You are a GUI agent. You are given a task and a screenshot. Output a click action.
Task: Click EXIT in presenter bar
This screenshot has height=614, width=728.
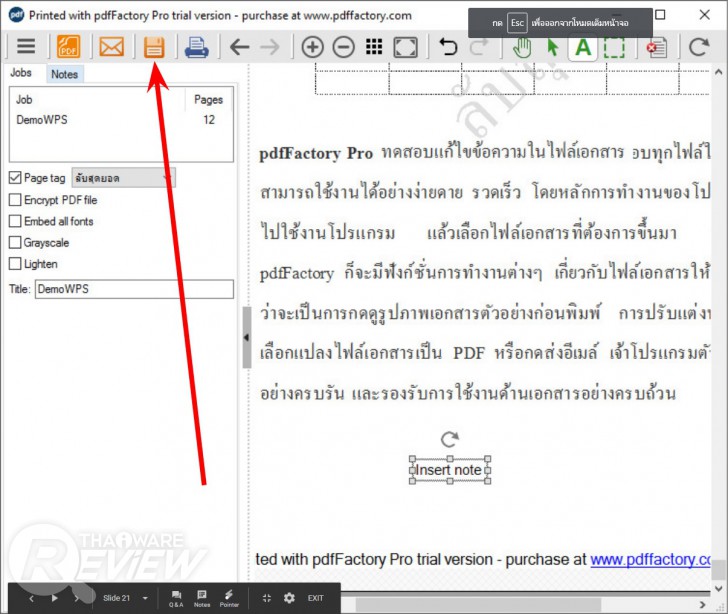coord(315,598)
